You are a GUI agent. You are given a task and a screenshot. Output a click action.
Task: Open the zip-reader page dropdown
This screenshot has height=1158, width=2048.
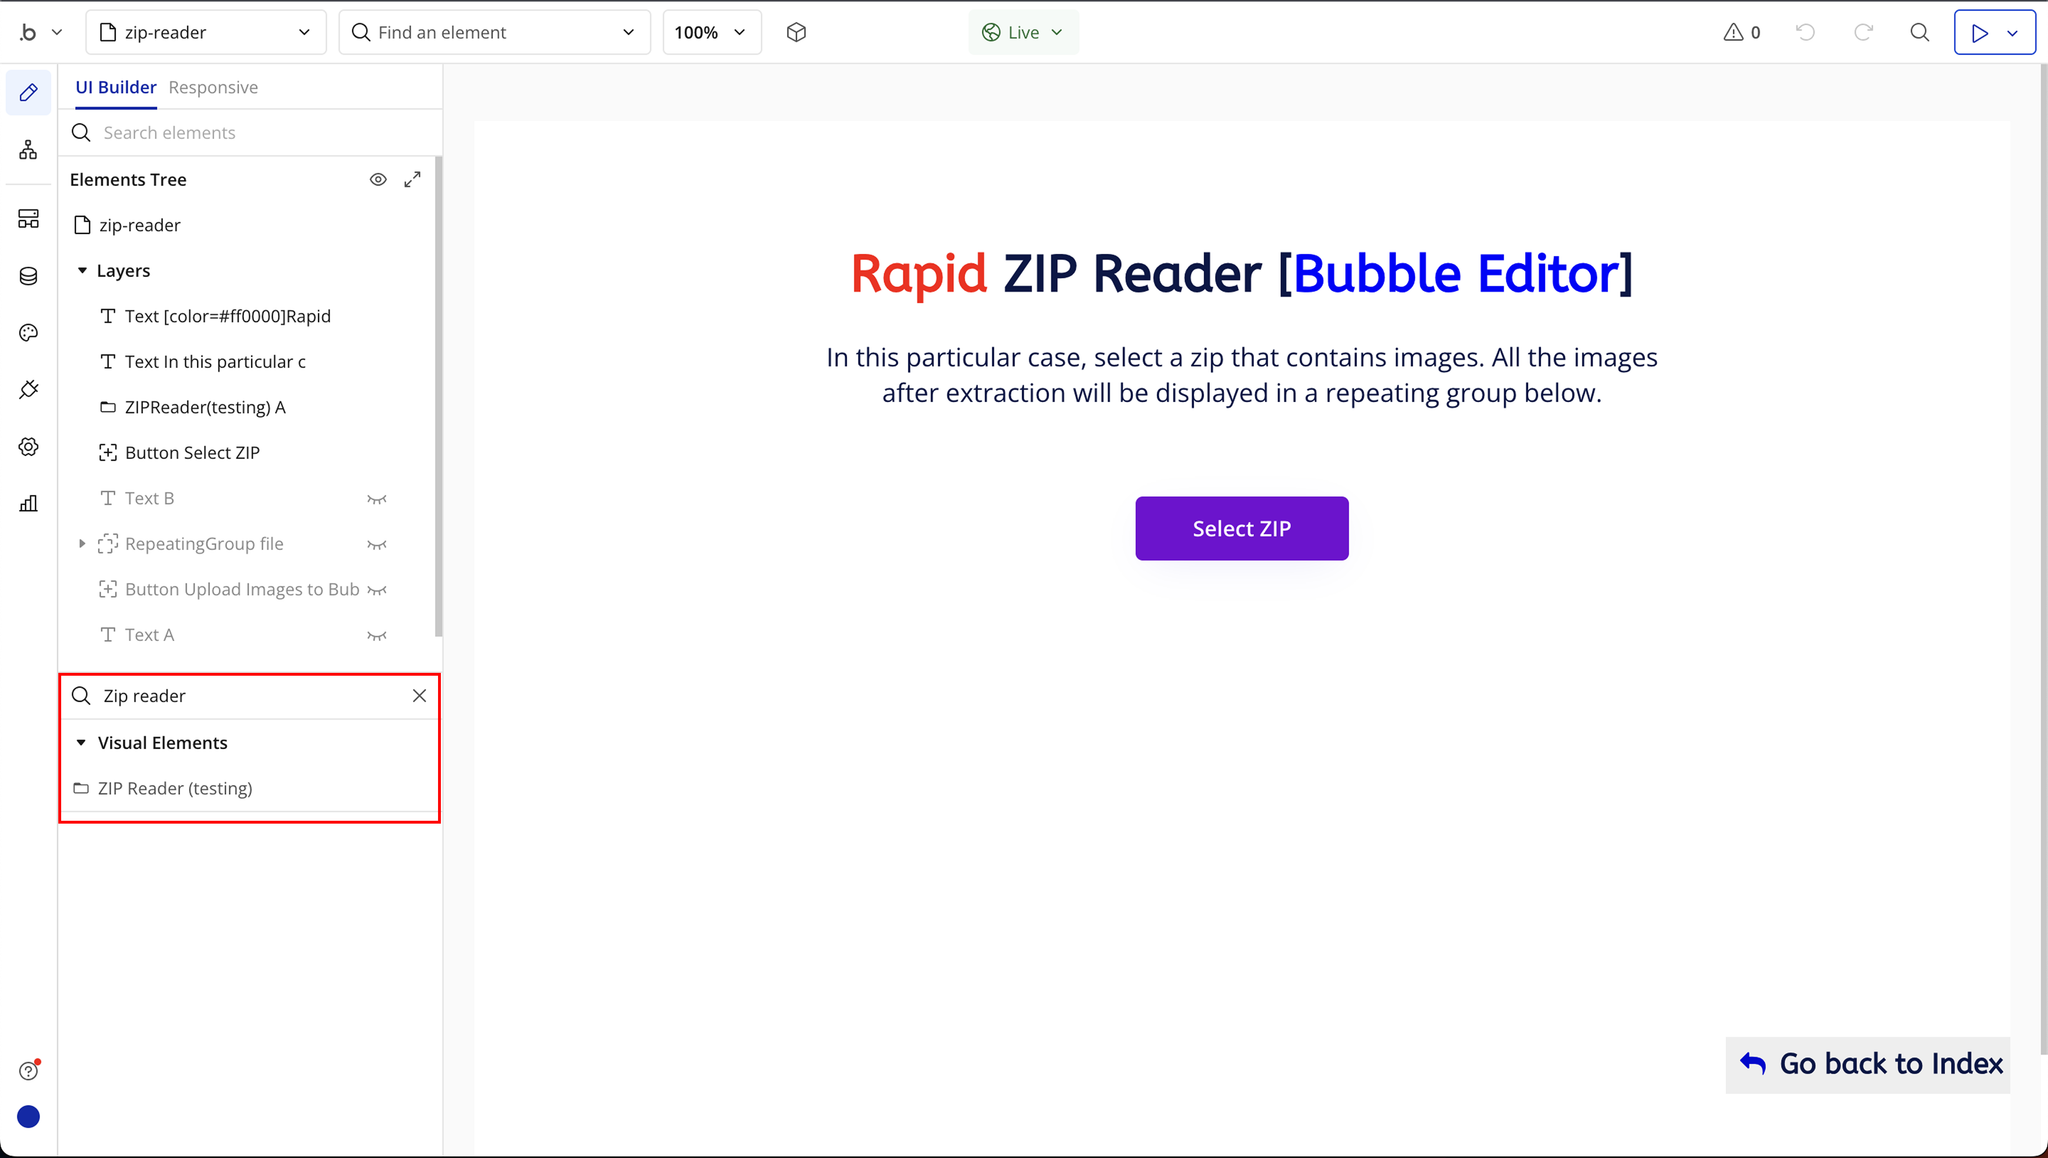[206, 32]
